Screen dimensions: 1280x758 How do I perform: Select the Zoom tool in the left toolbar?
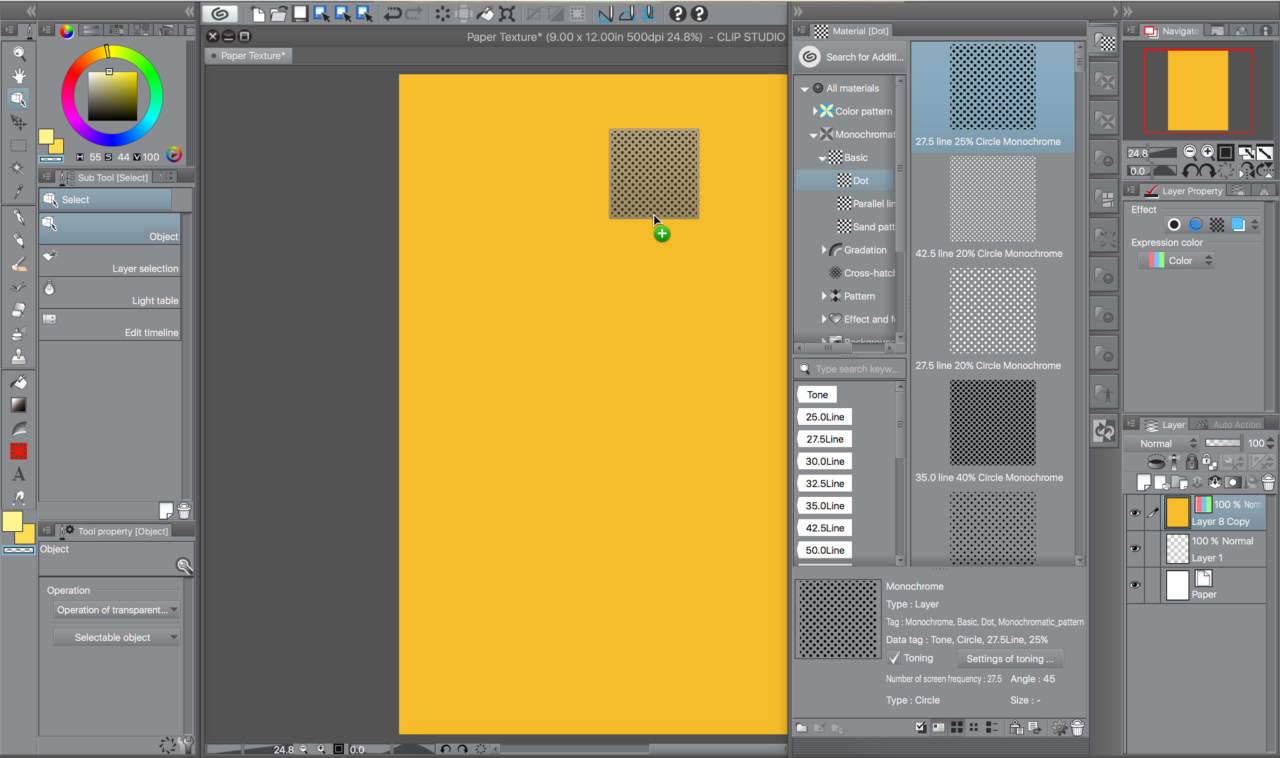tap(18, 53)
